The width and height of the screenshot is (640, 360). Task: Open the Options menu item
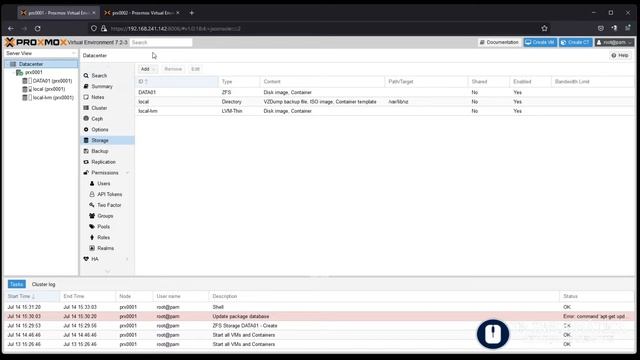[x=100, y=129]
